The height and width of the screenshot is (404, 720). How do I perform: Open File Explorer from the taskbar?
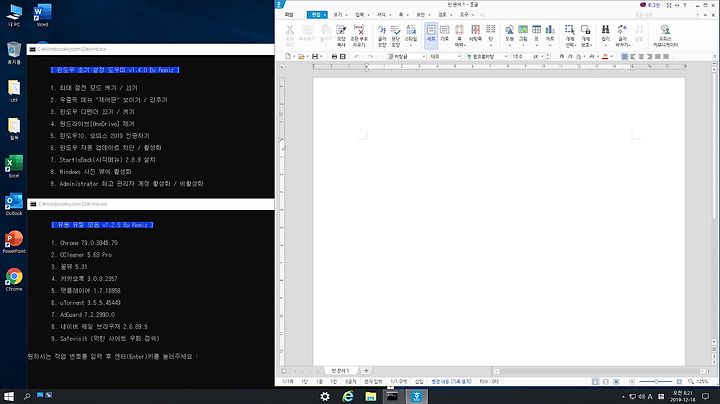coord(371,396)
